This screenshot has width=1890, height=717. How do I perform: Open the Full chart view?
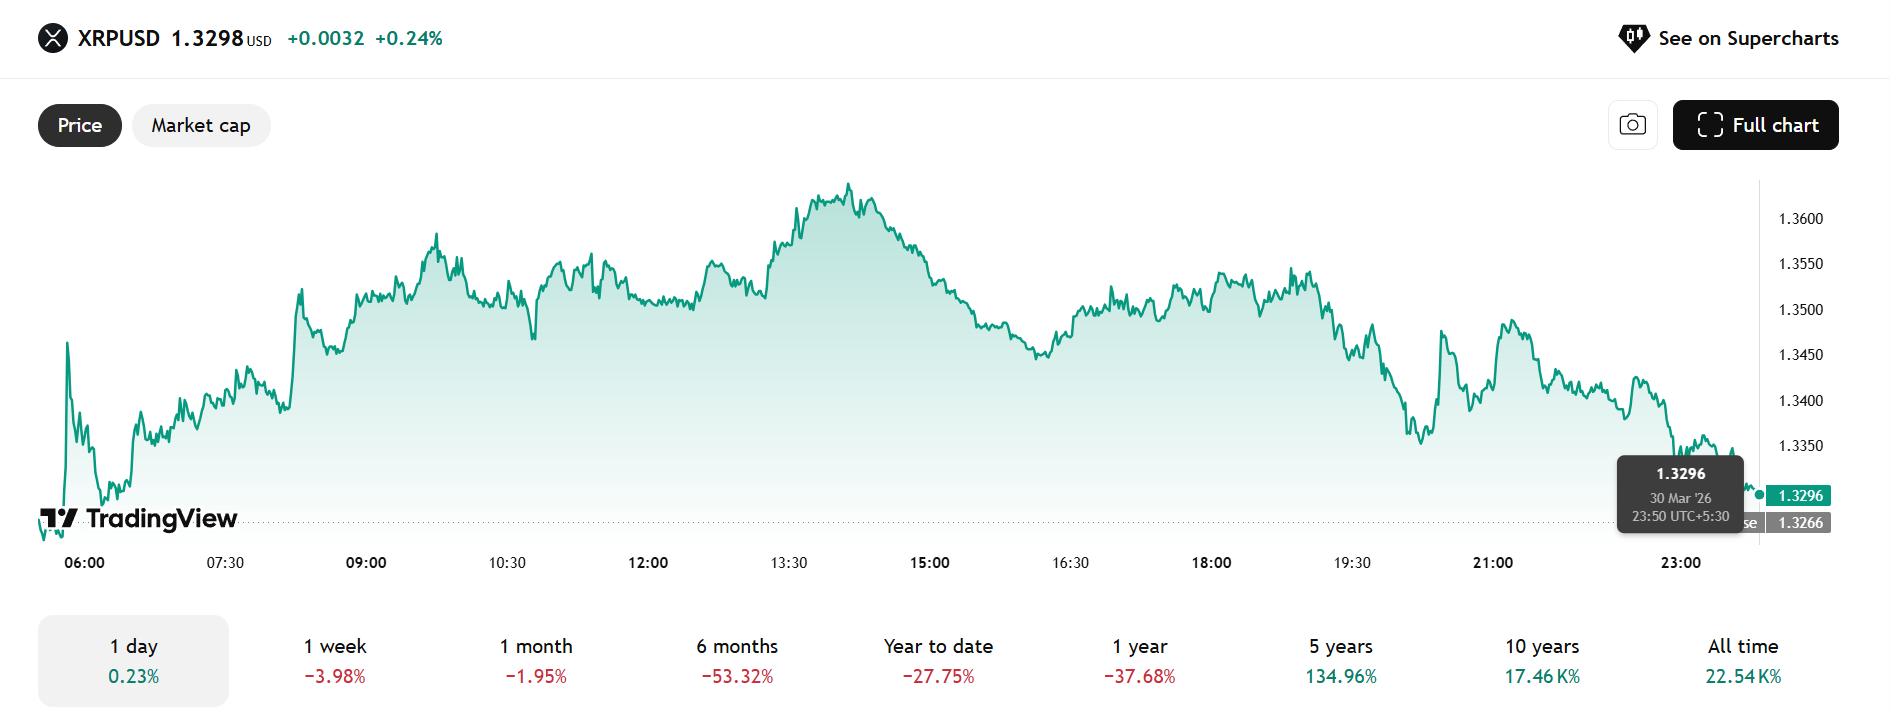pos(1755,125)
